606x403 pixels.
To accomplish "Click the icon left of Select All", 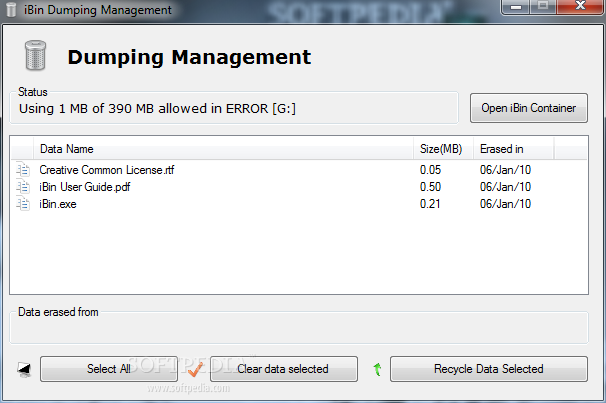I will coord(24,369).
